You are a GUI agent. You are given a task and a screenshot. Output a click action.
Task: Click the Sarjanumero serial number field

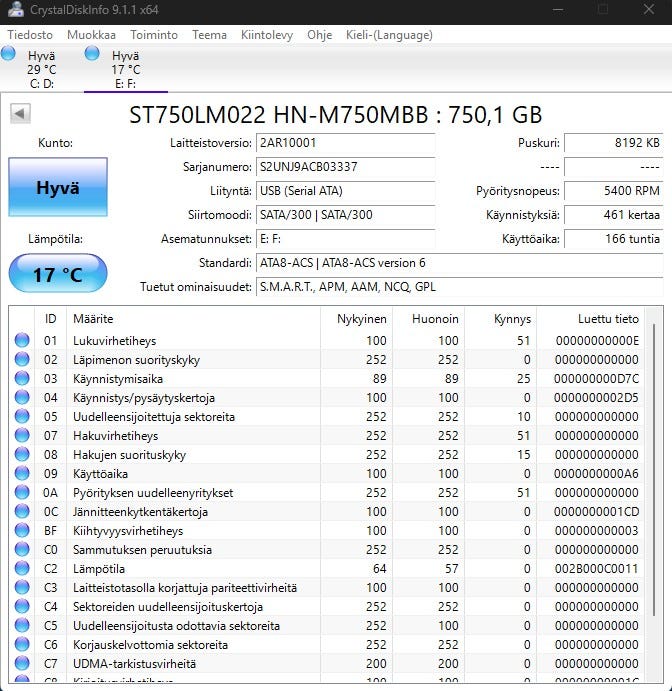[x=345, y=167]
